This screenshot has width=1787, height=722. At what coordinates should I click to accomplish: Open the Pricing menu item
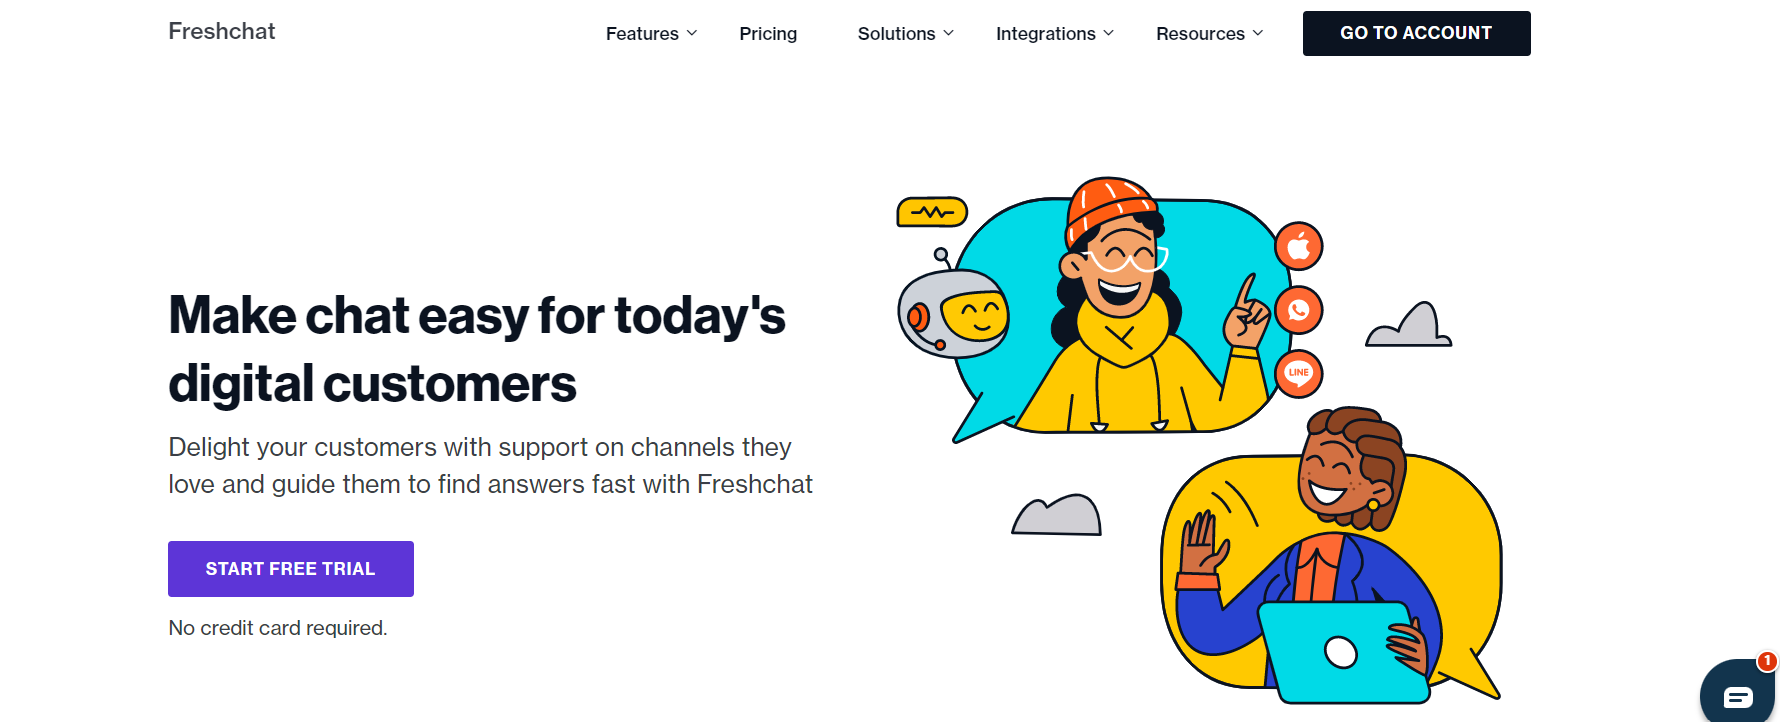[x=768, y=33]
